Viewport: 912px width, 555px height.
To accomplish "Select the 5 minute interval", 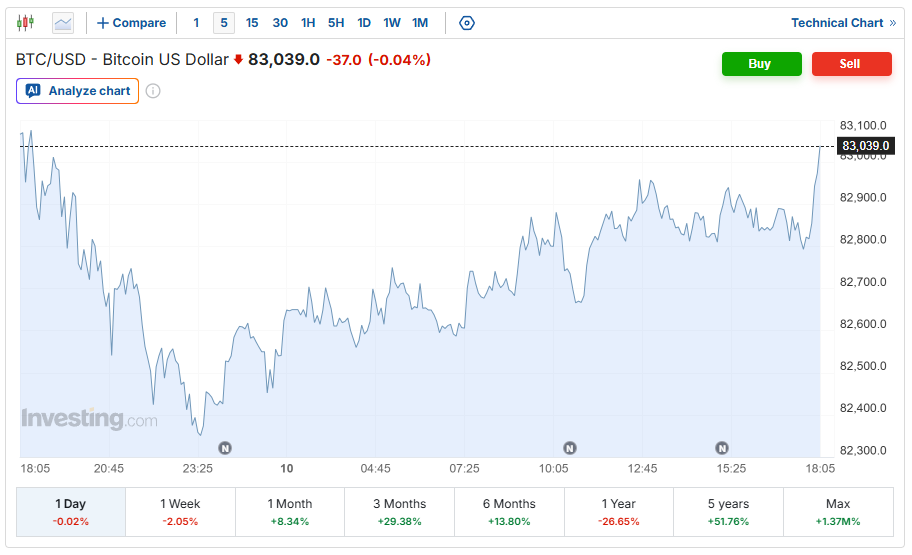I will click(x=224, y=23).
